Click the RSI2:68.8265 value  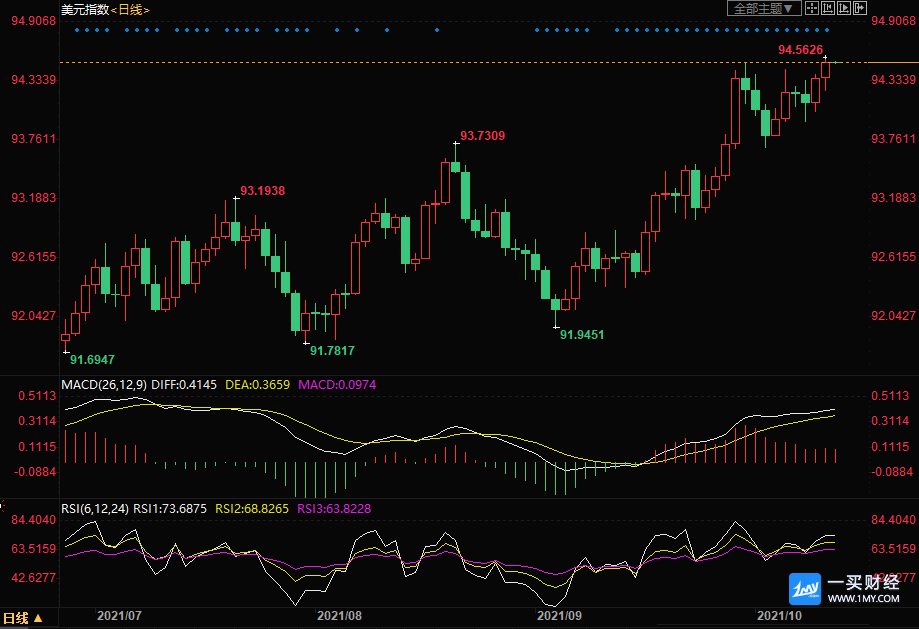pyautogui.click(x=252, y=508)
